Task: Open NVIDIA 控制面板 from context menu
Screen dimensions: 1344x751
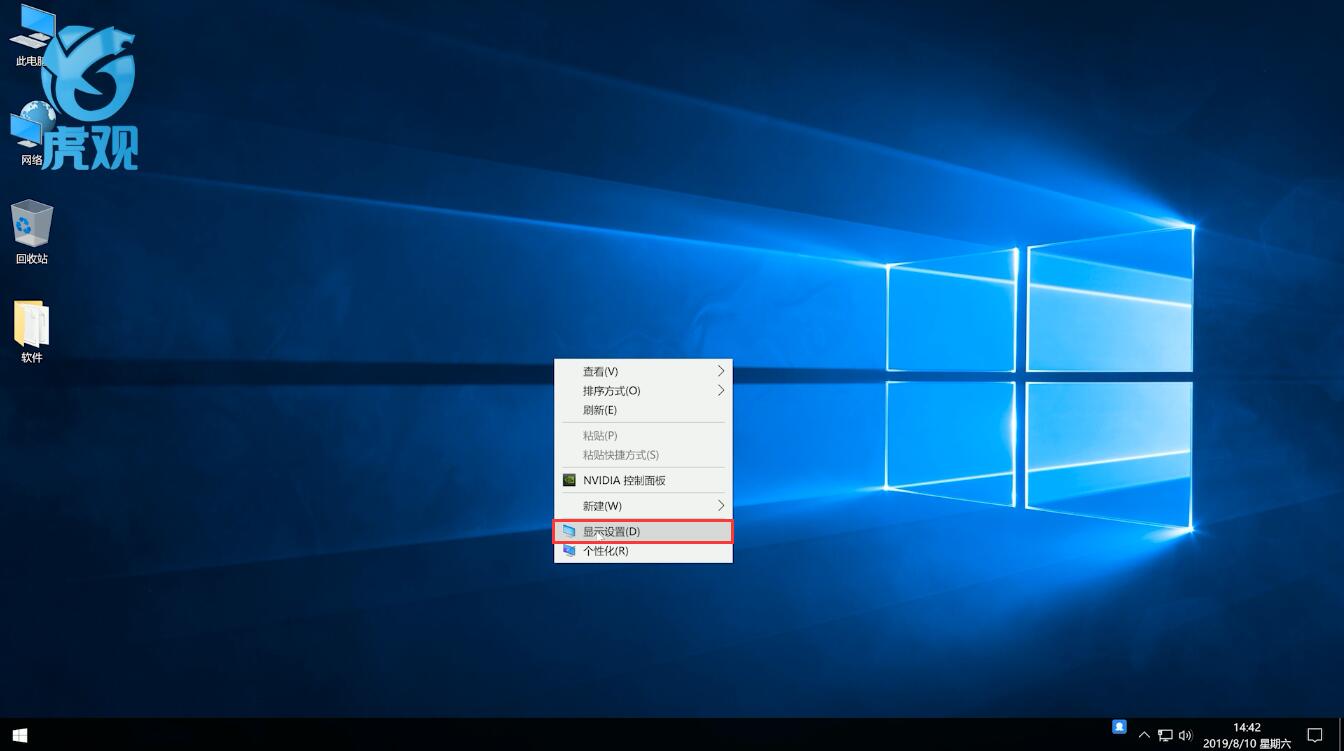Action: click(643, 480)
